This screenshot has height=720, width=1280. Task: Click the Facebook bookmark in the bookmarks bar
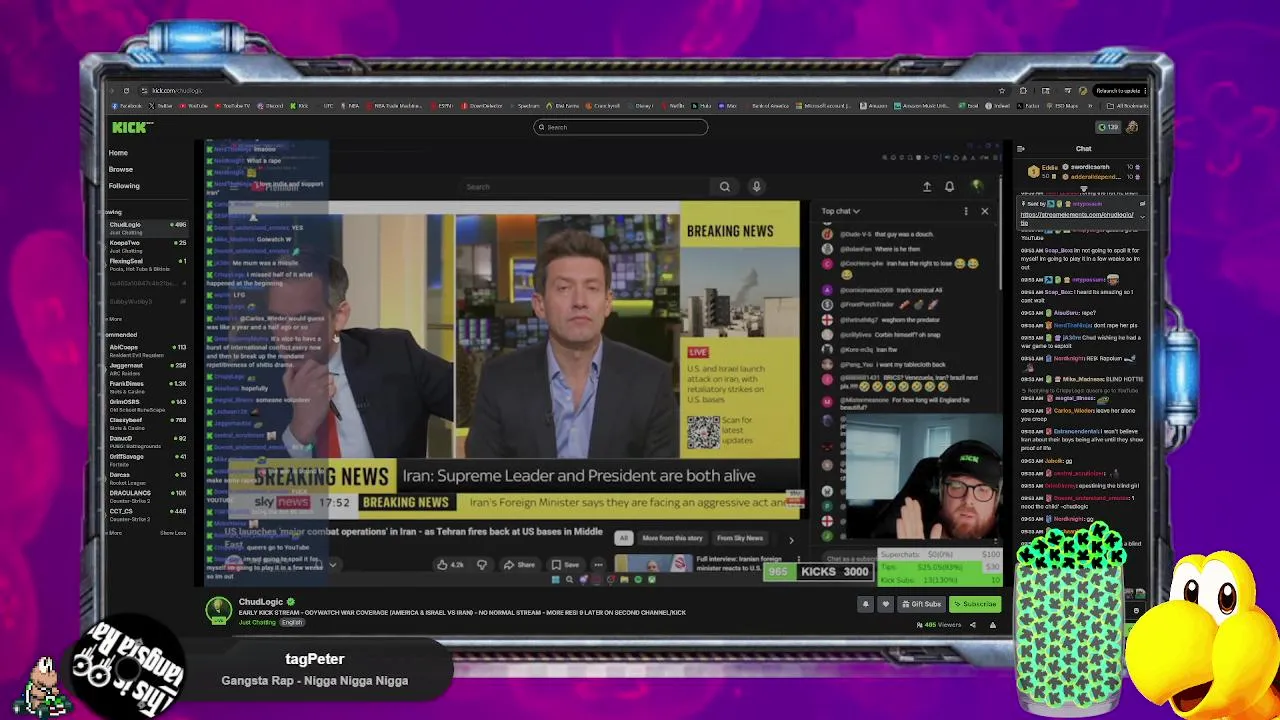pos(127,105)
